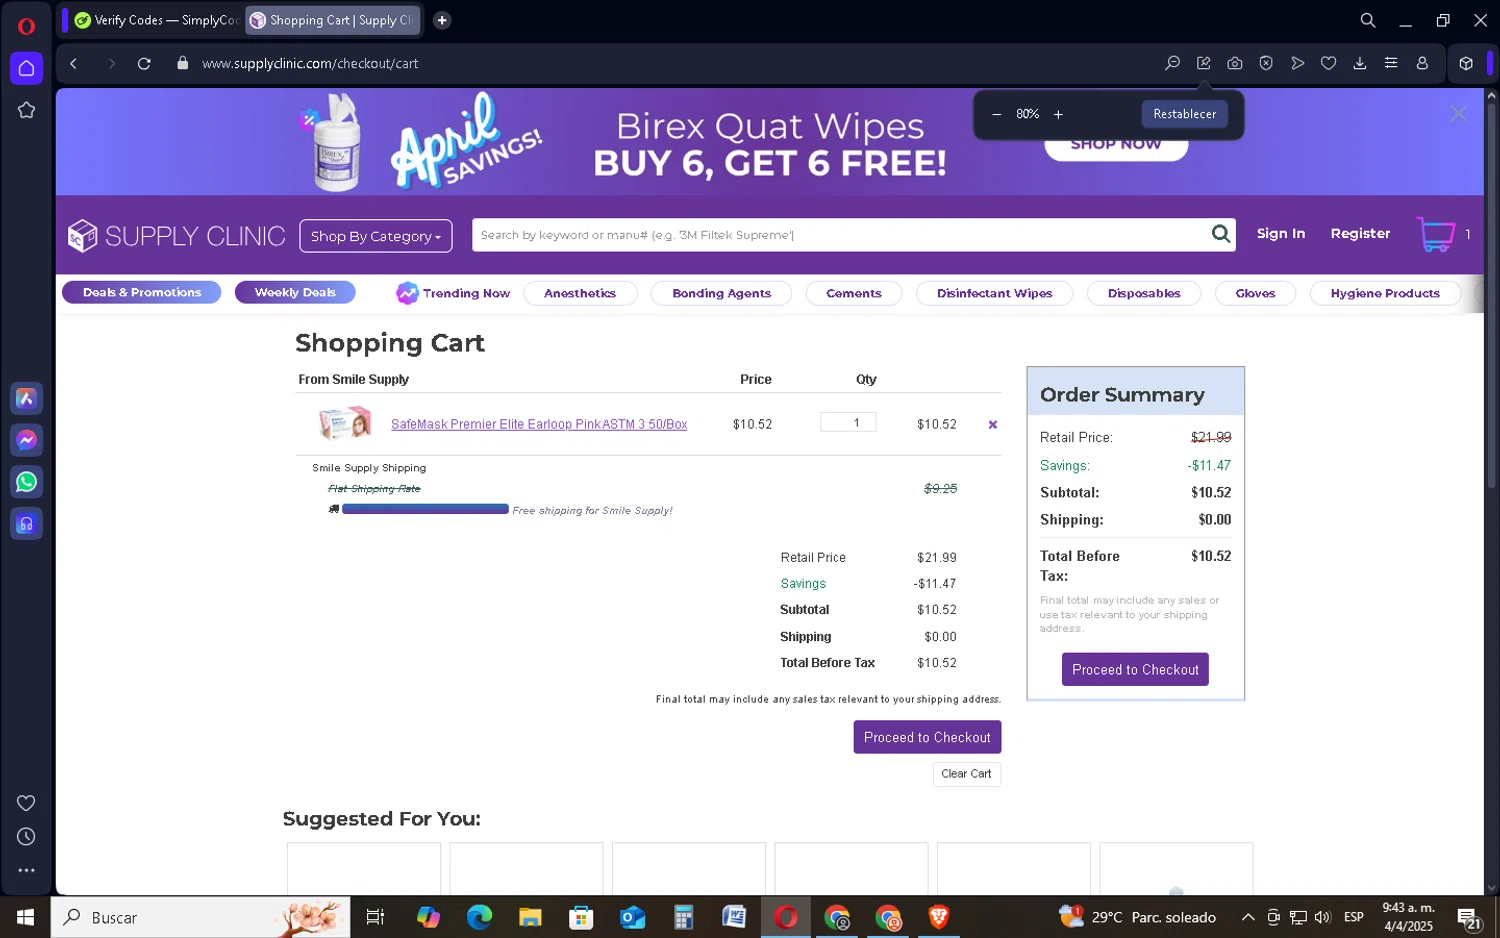Go back to previous page

(x=74, y=63)
